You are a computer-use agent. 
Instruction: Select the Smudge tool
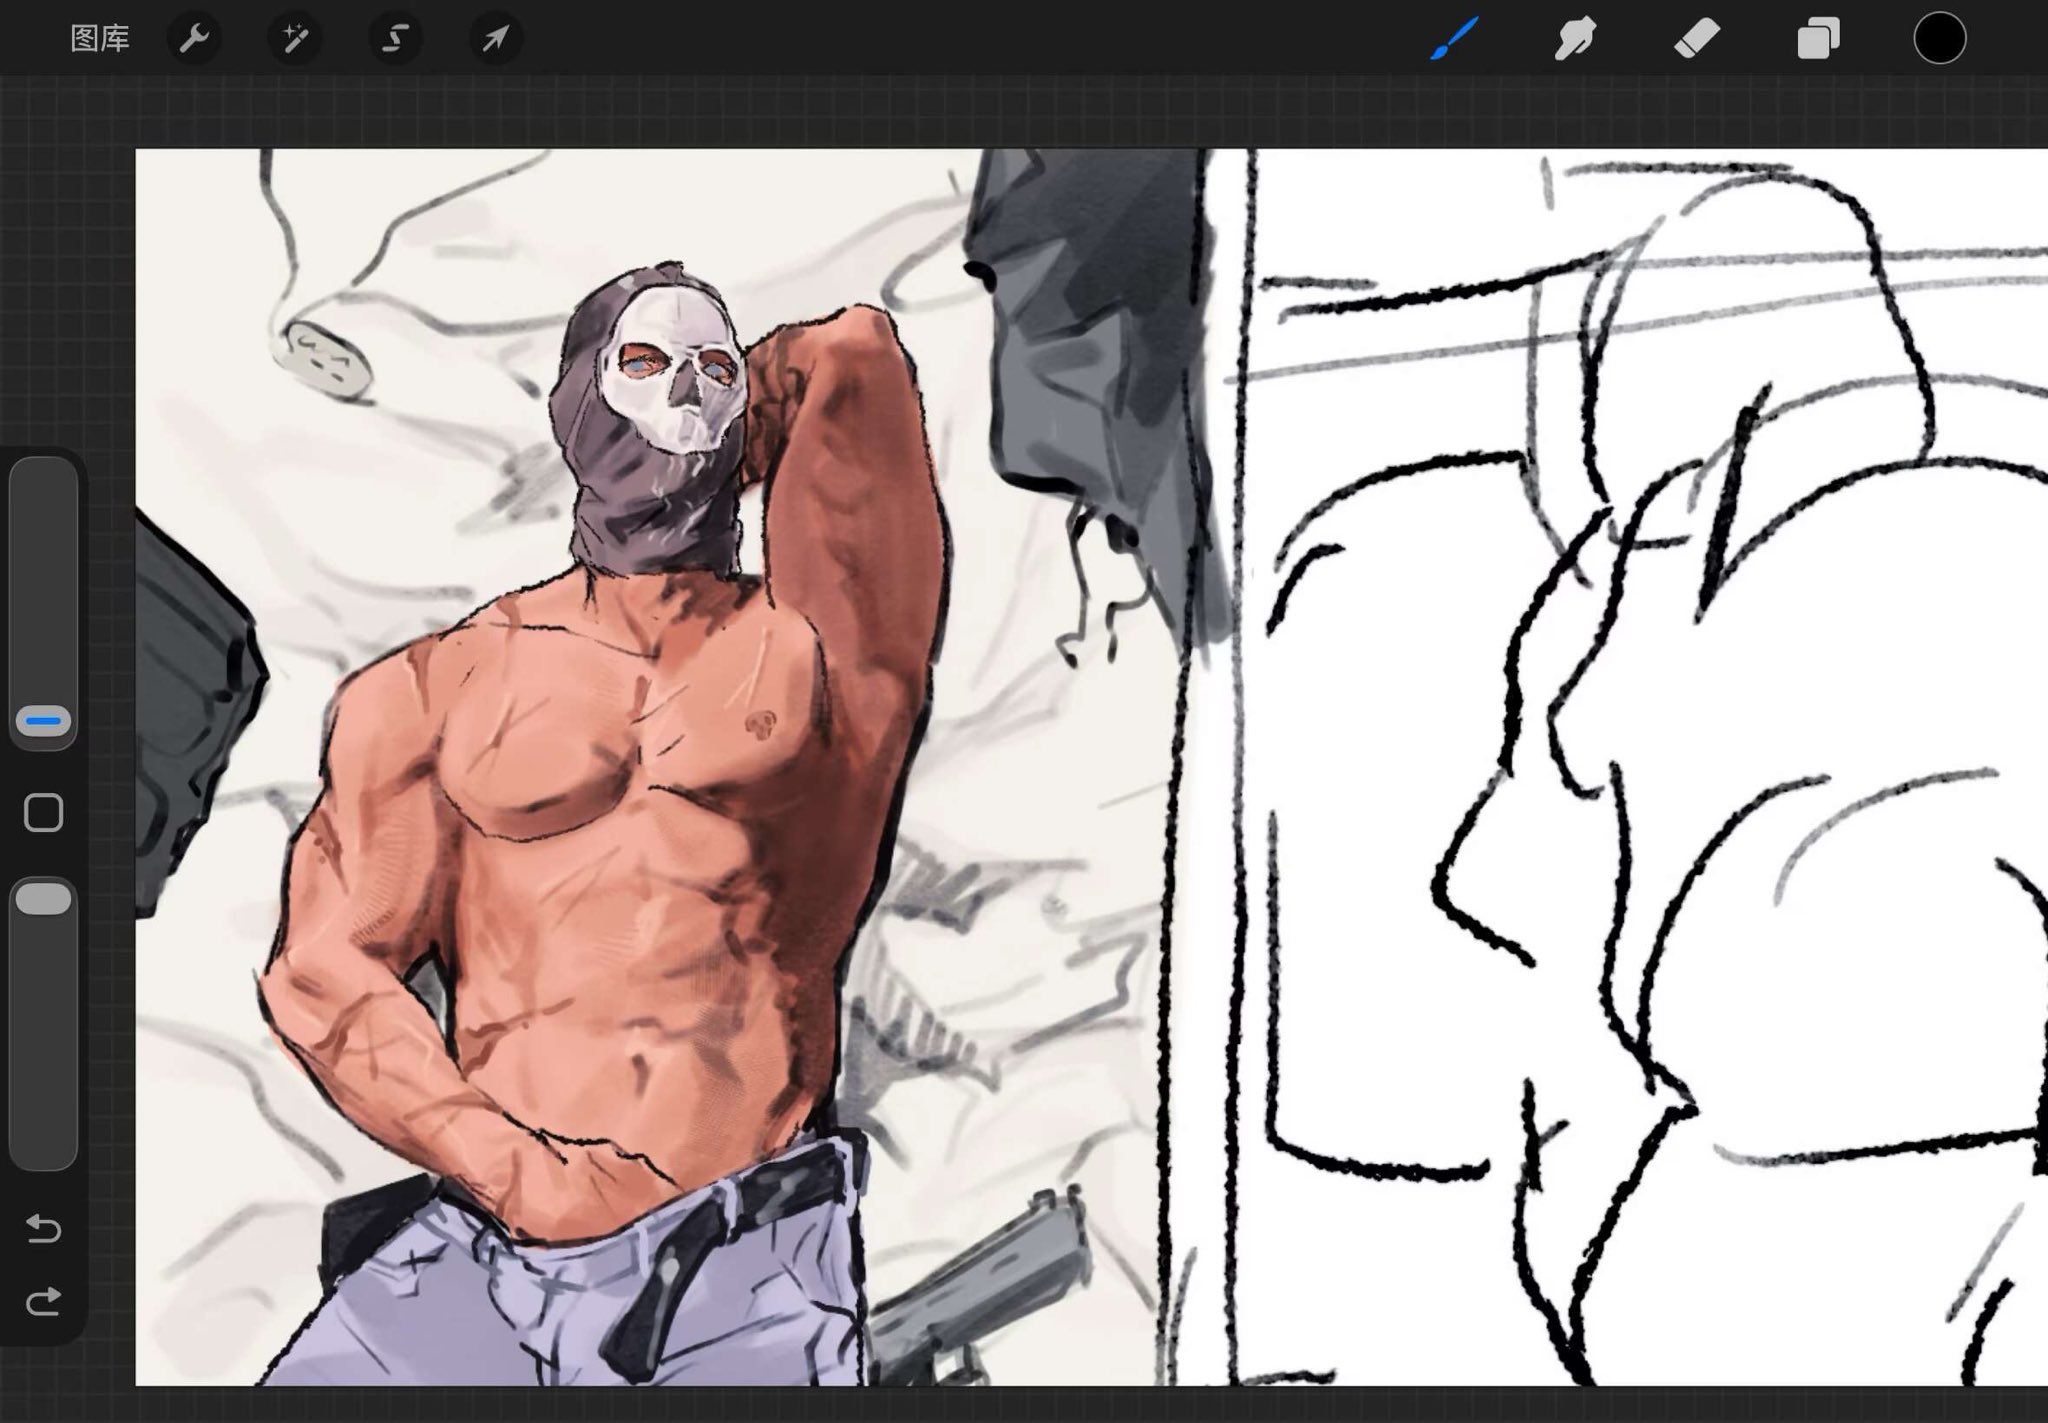pyautogui.click(x=1575, y=39)
